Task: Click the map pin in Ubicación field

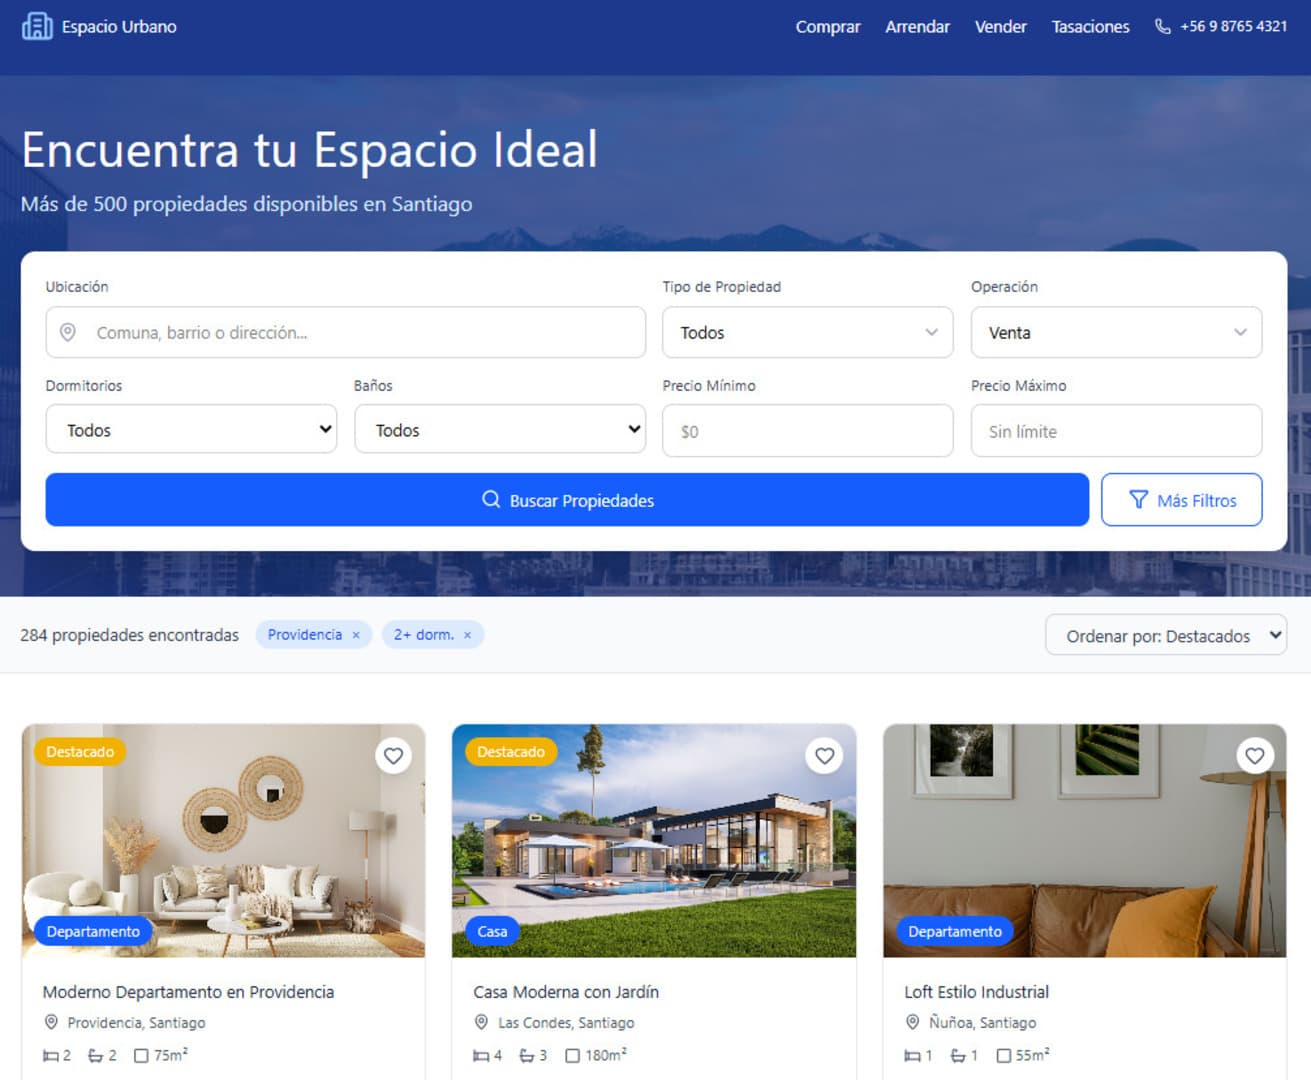Action: [68, 332]
